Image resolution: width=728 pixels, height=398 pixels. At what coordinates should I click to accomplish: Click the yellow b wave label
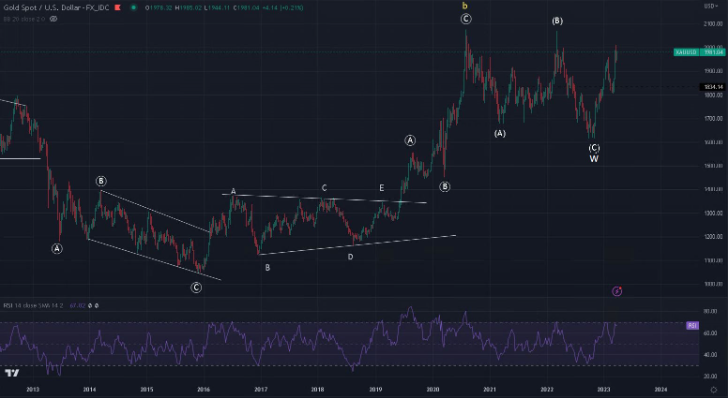(465, 6)
